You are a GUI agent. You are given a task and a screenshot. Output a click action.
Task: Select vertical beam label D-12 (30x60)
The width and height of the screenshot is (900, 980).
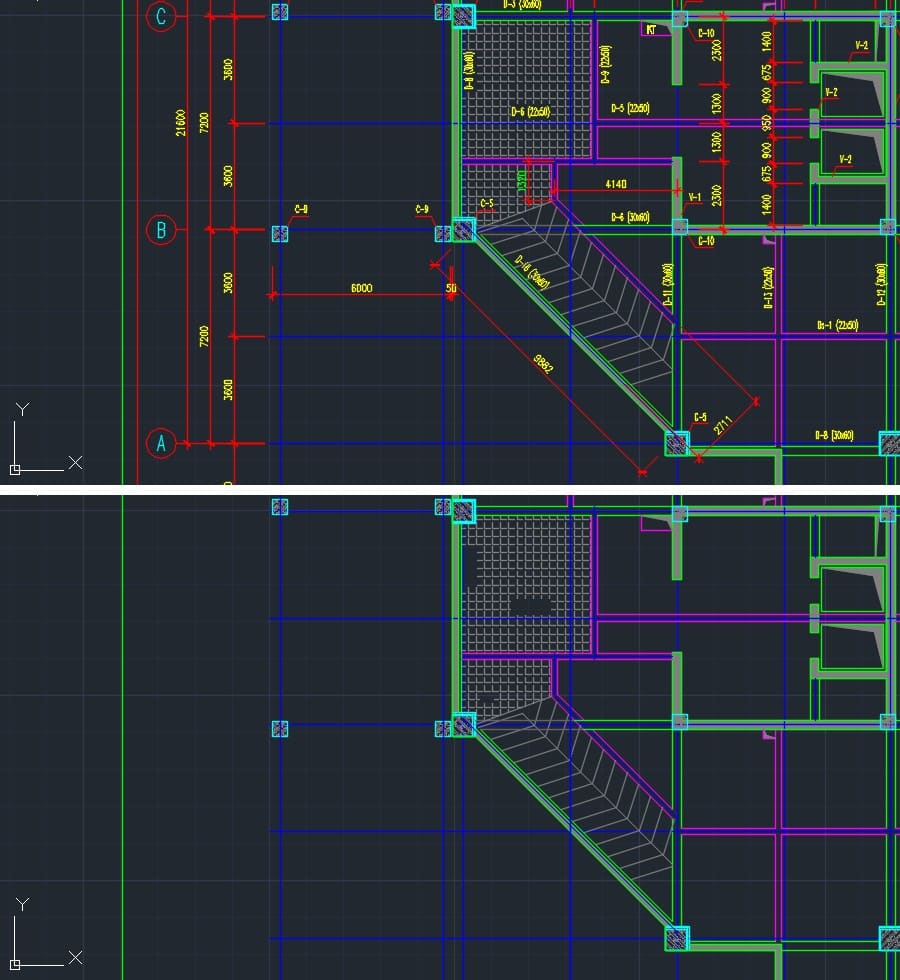click(881, 284)
